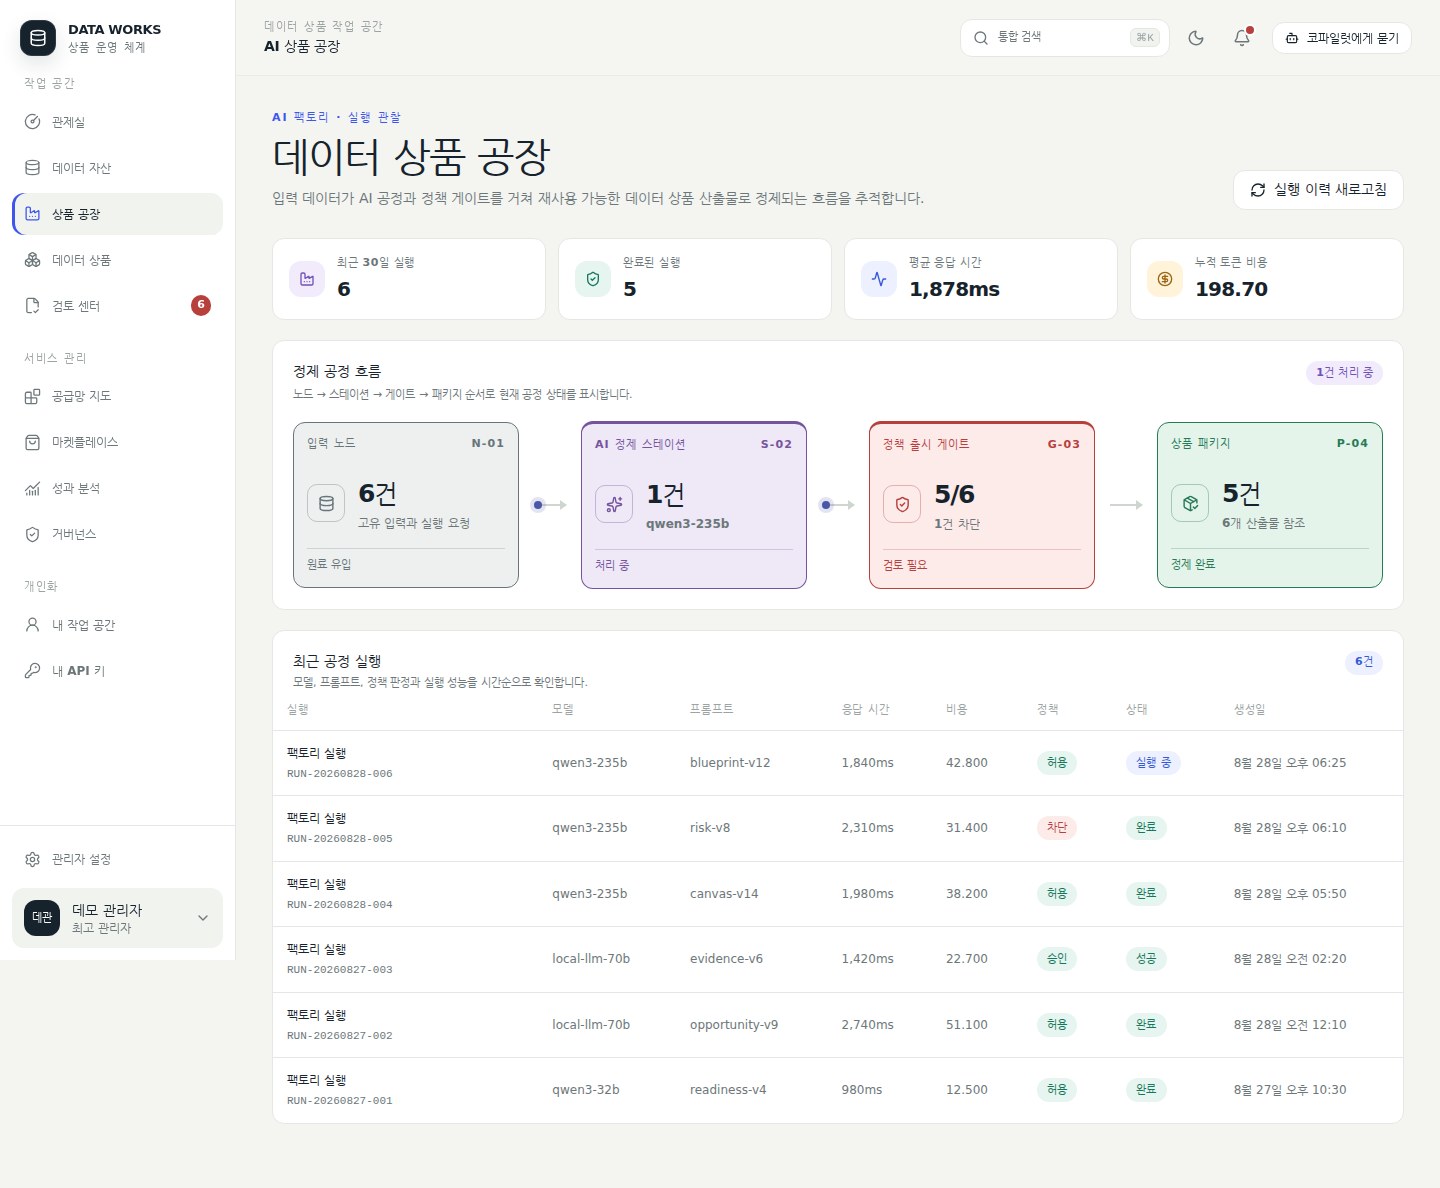Click the 6 badge on 검토 센터

coord(201,305)
